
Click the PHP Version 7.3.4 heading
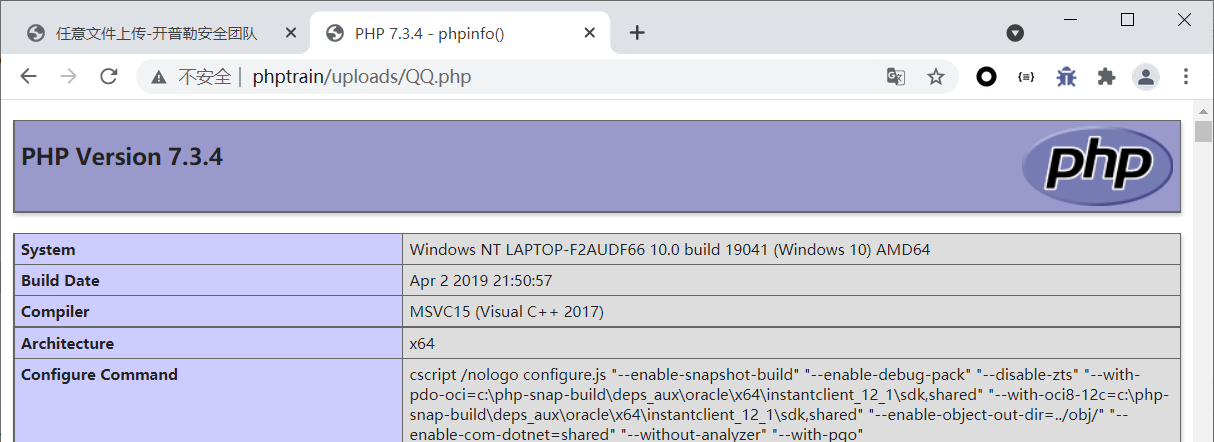[x=122, y=157]
